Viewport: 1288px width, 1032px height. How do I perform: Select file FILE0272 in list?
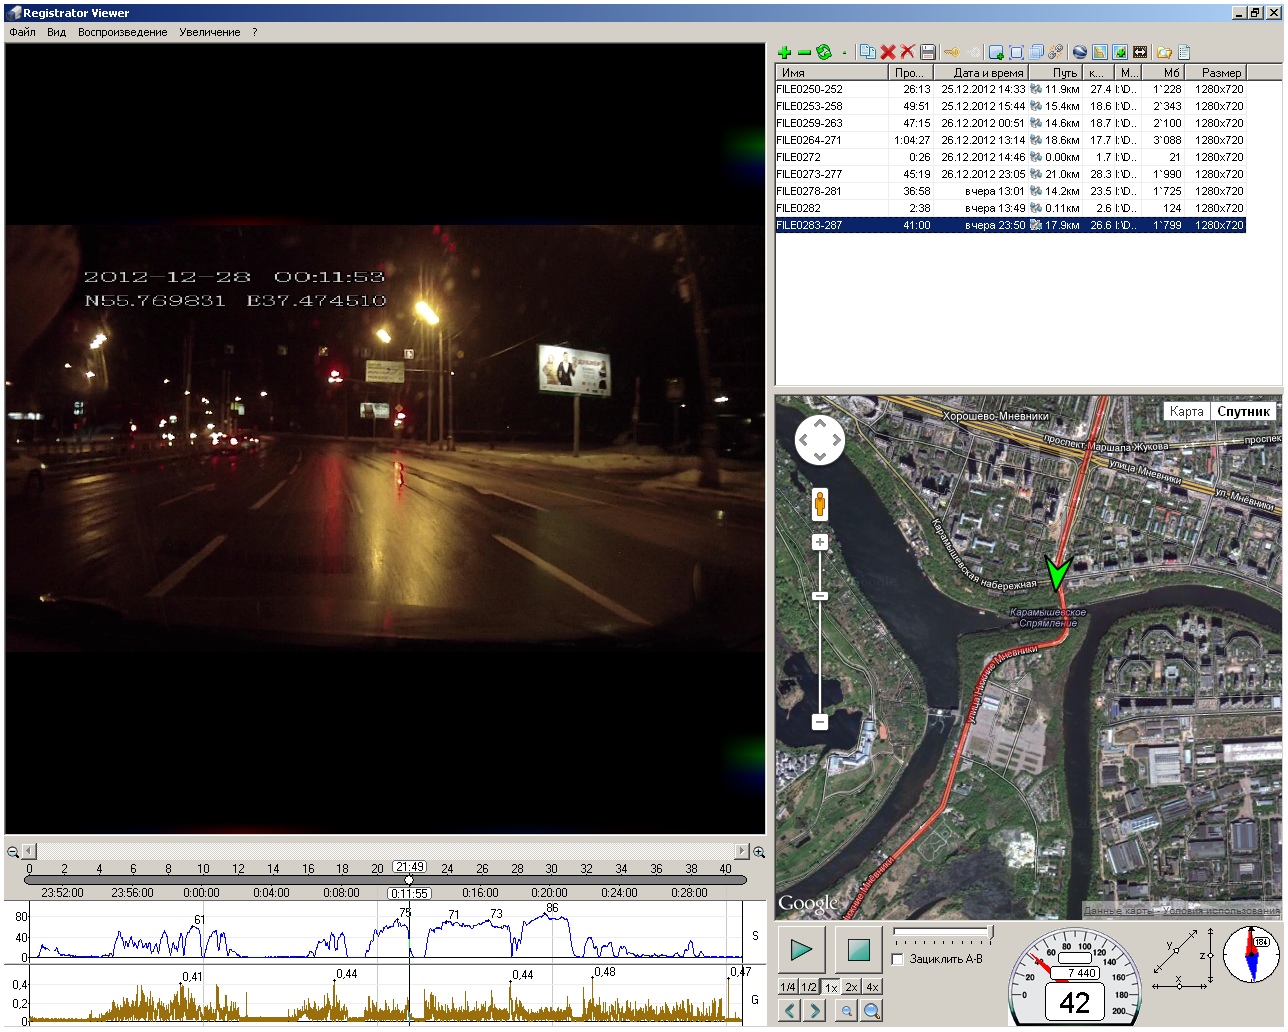(x=1011, y=157)
